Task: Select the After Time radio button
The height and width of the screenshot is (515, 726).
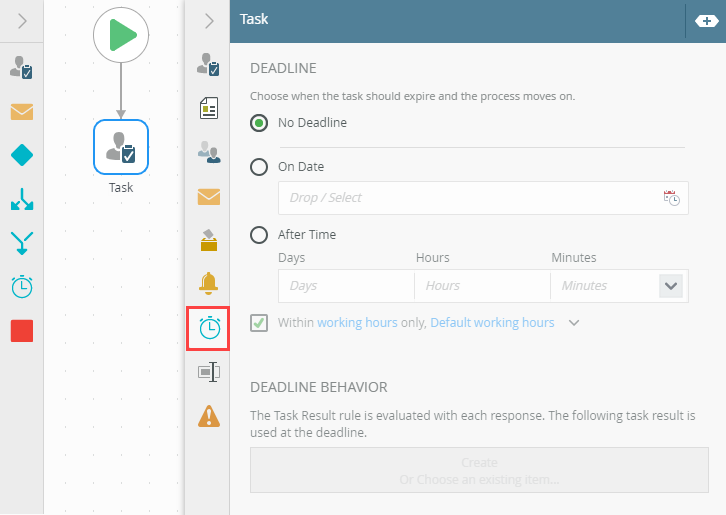Action: pos(259,235)
